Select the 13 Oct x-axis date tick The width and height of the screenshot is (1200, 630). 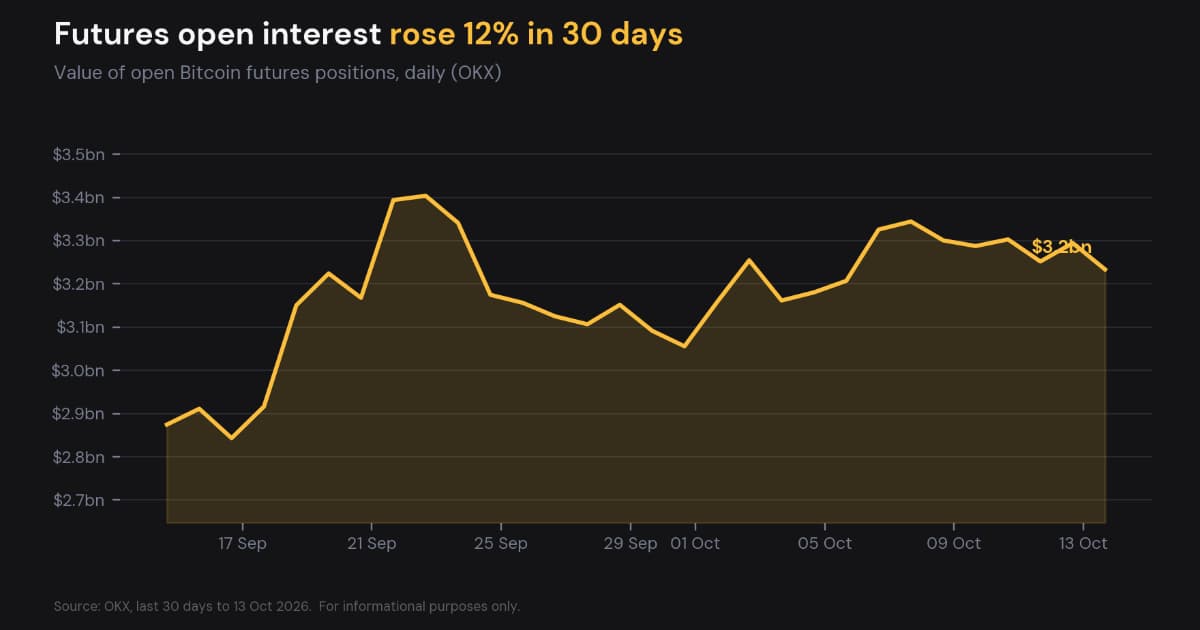(x=1083, y=543)
